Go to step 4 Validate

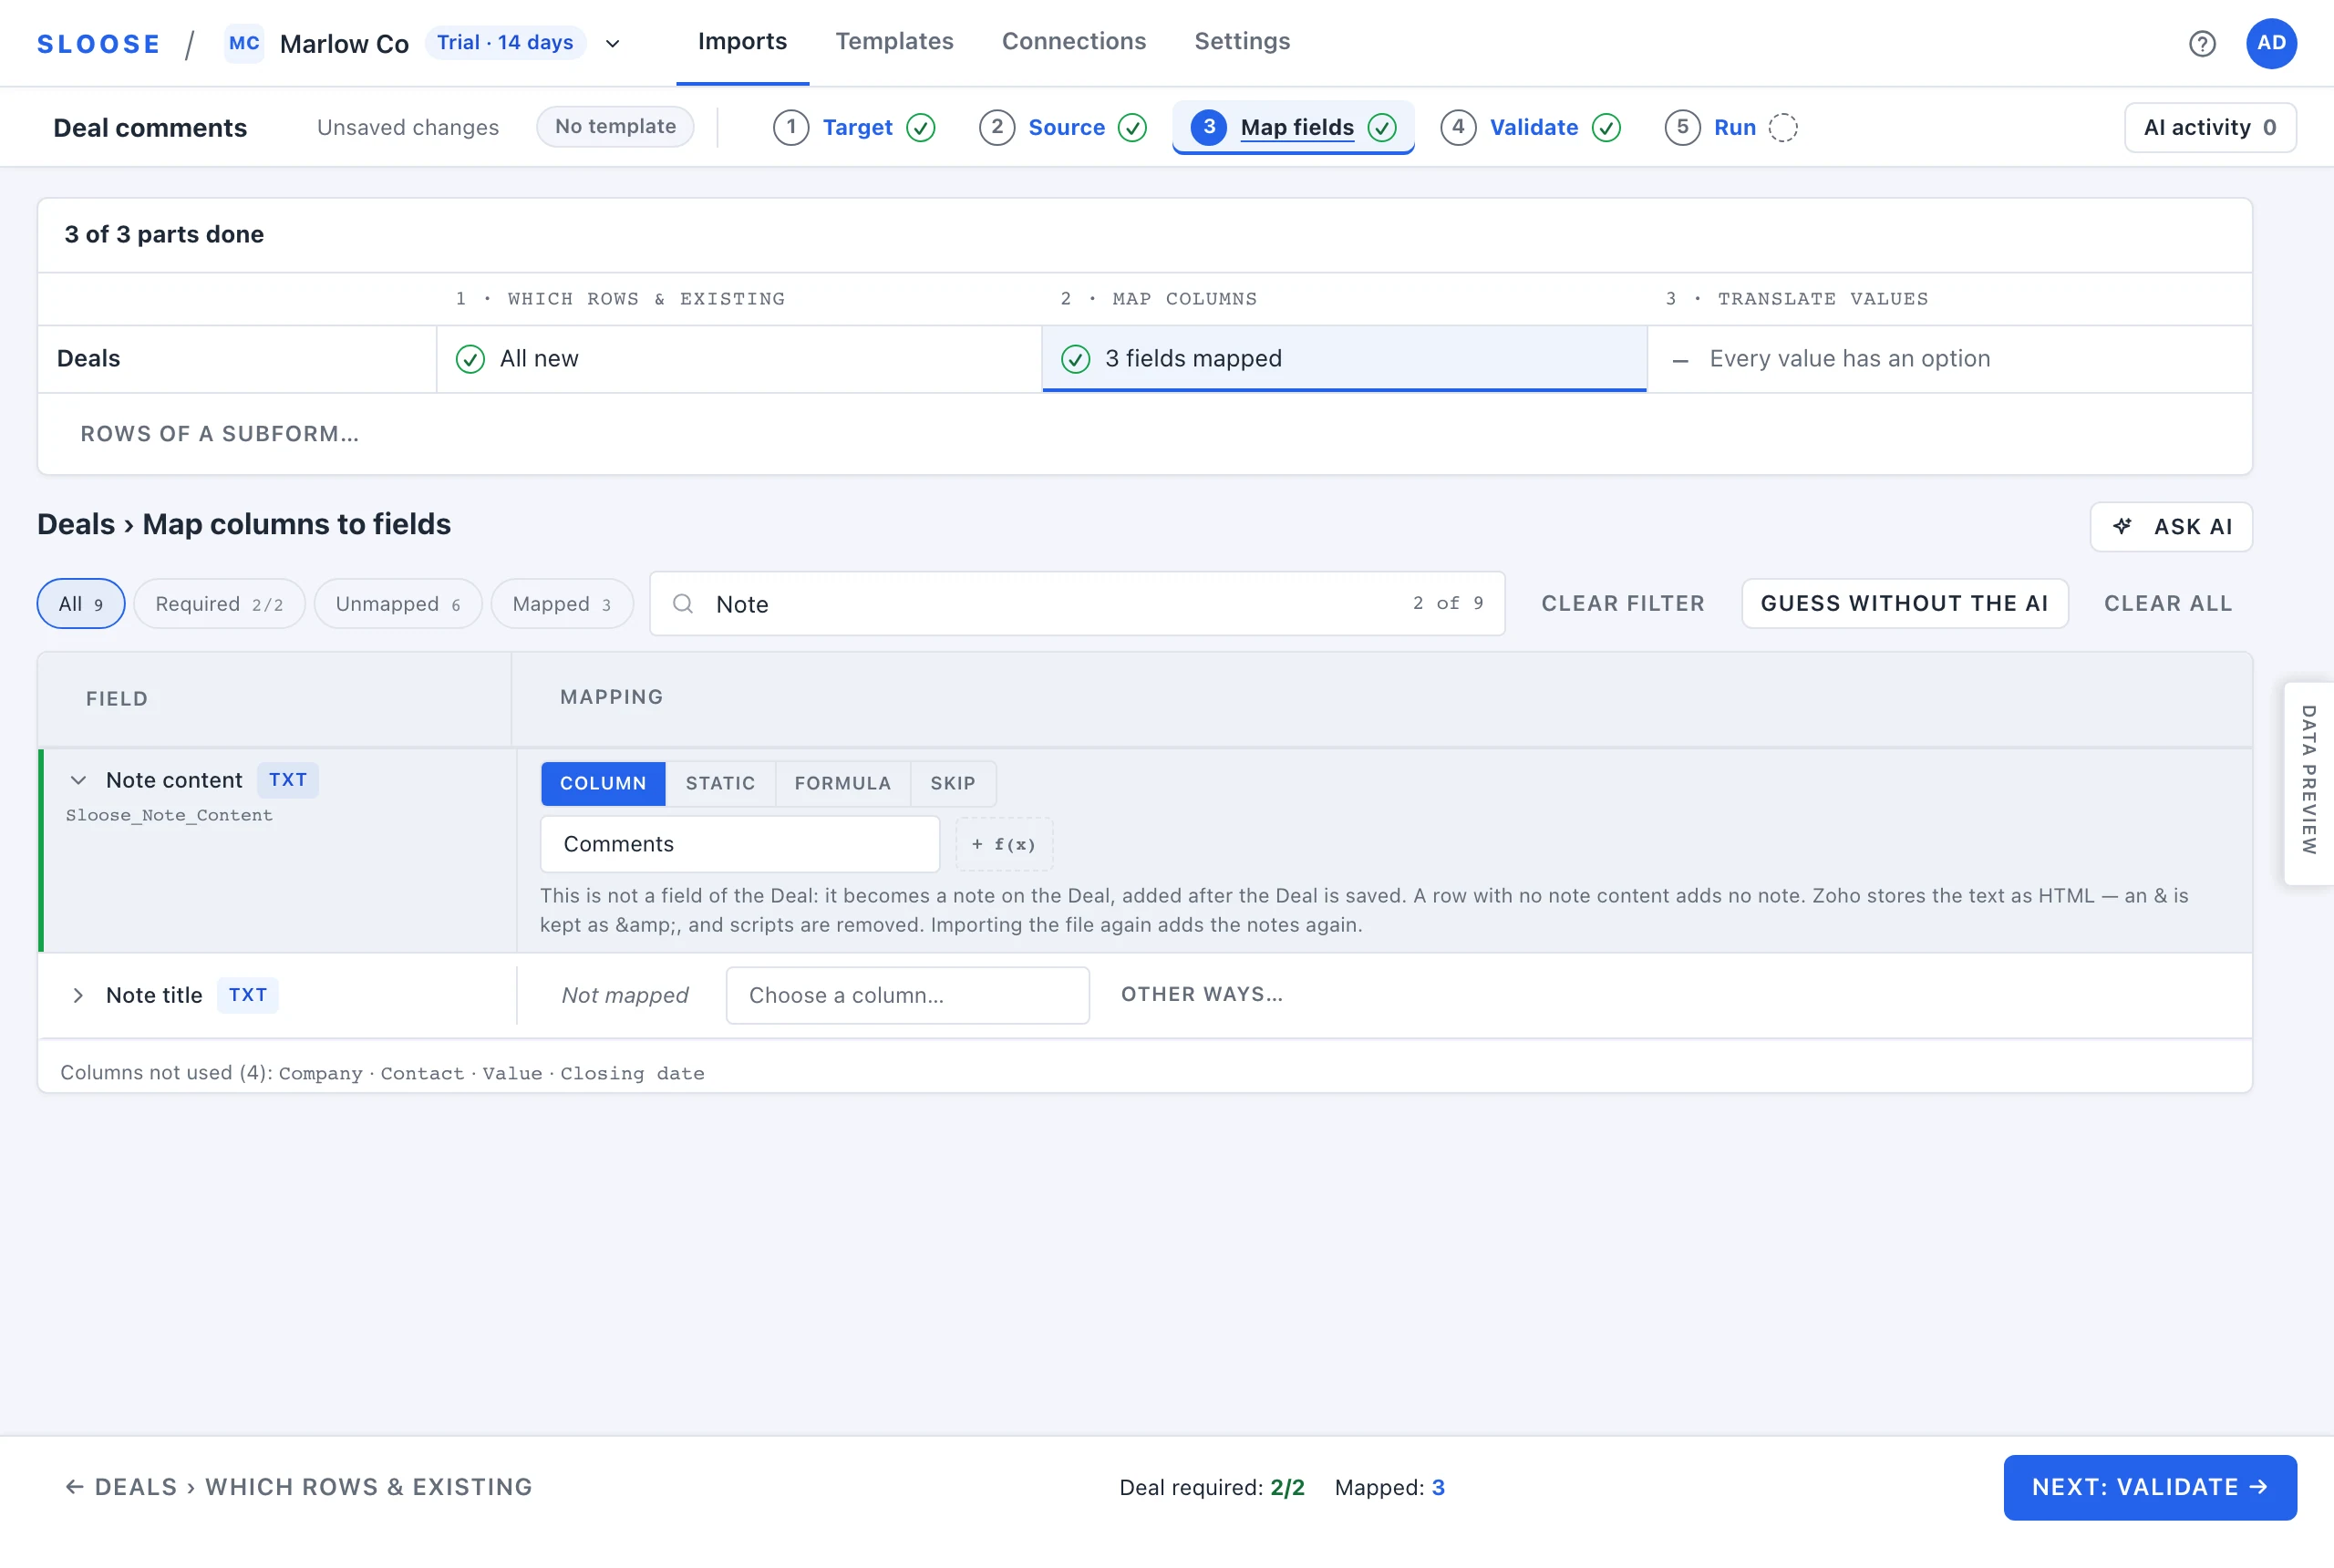[x=1531, y=127]
